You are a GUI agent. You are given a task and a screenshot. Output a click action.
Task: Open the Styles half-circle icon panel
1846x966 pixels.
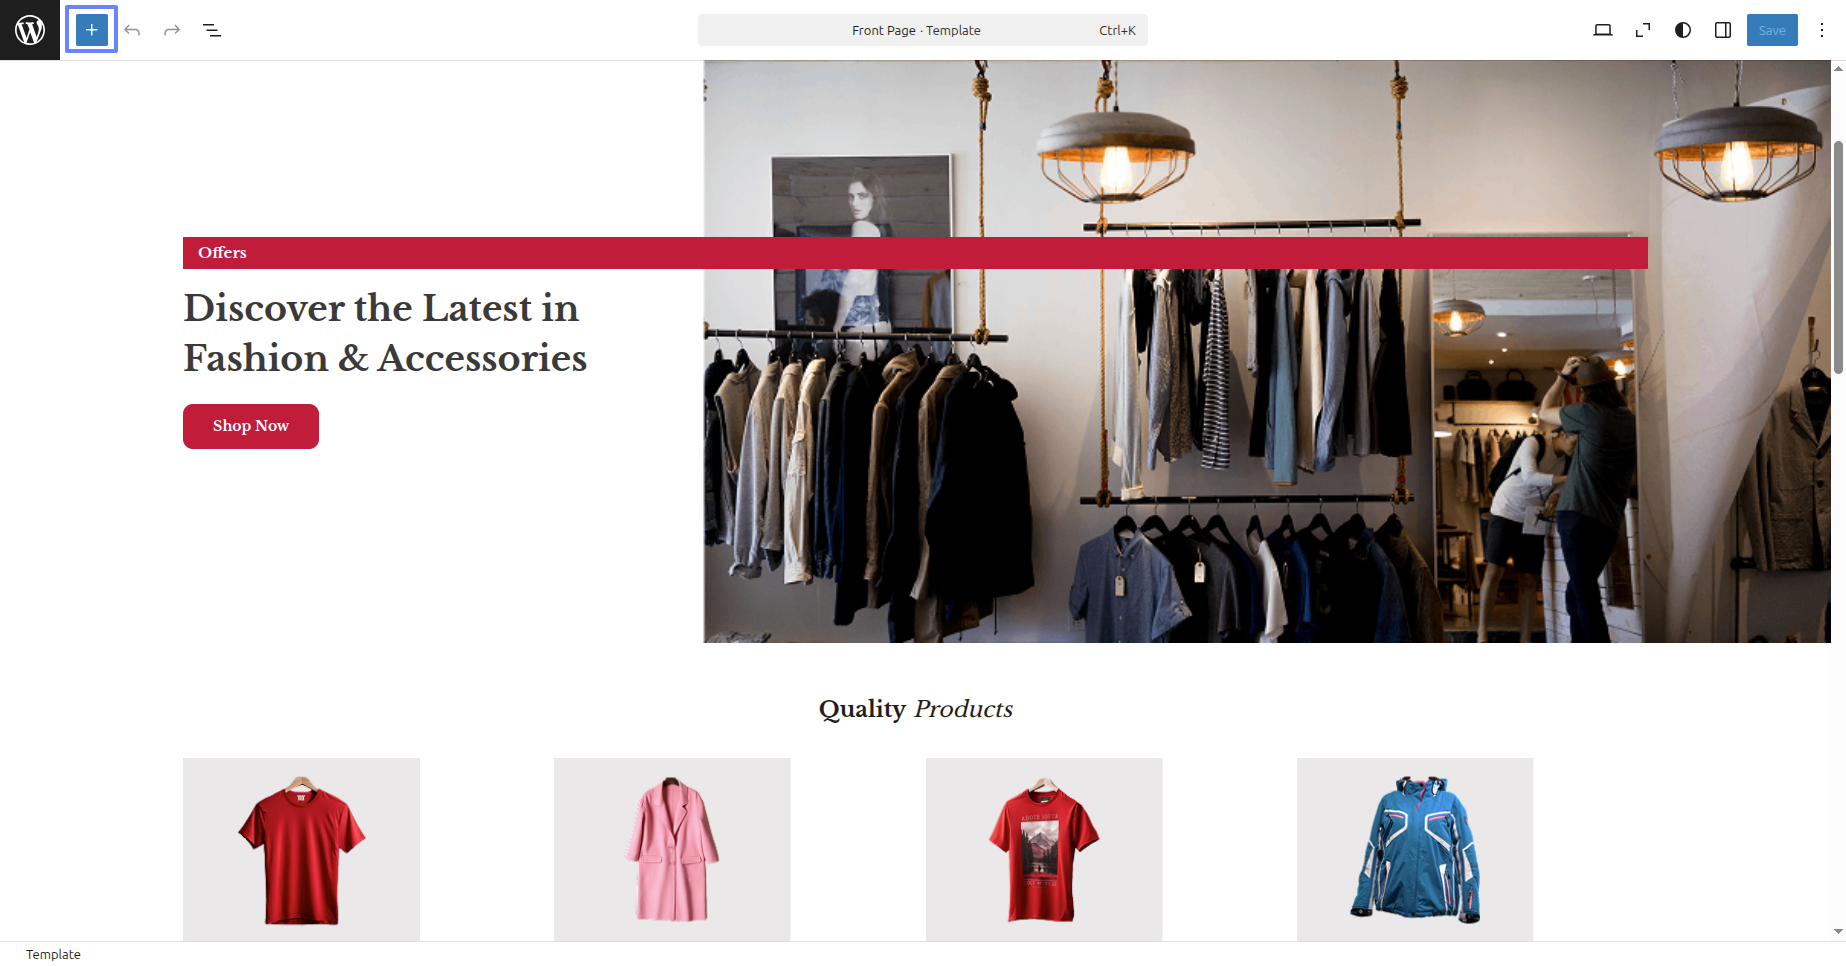(1683, 30)
